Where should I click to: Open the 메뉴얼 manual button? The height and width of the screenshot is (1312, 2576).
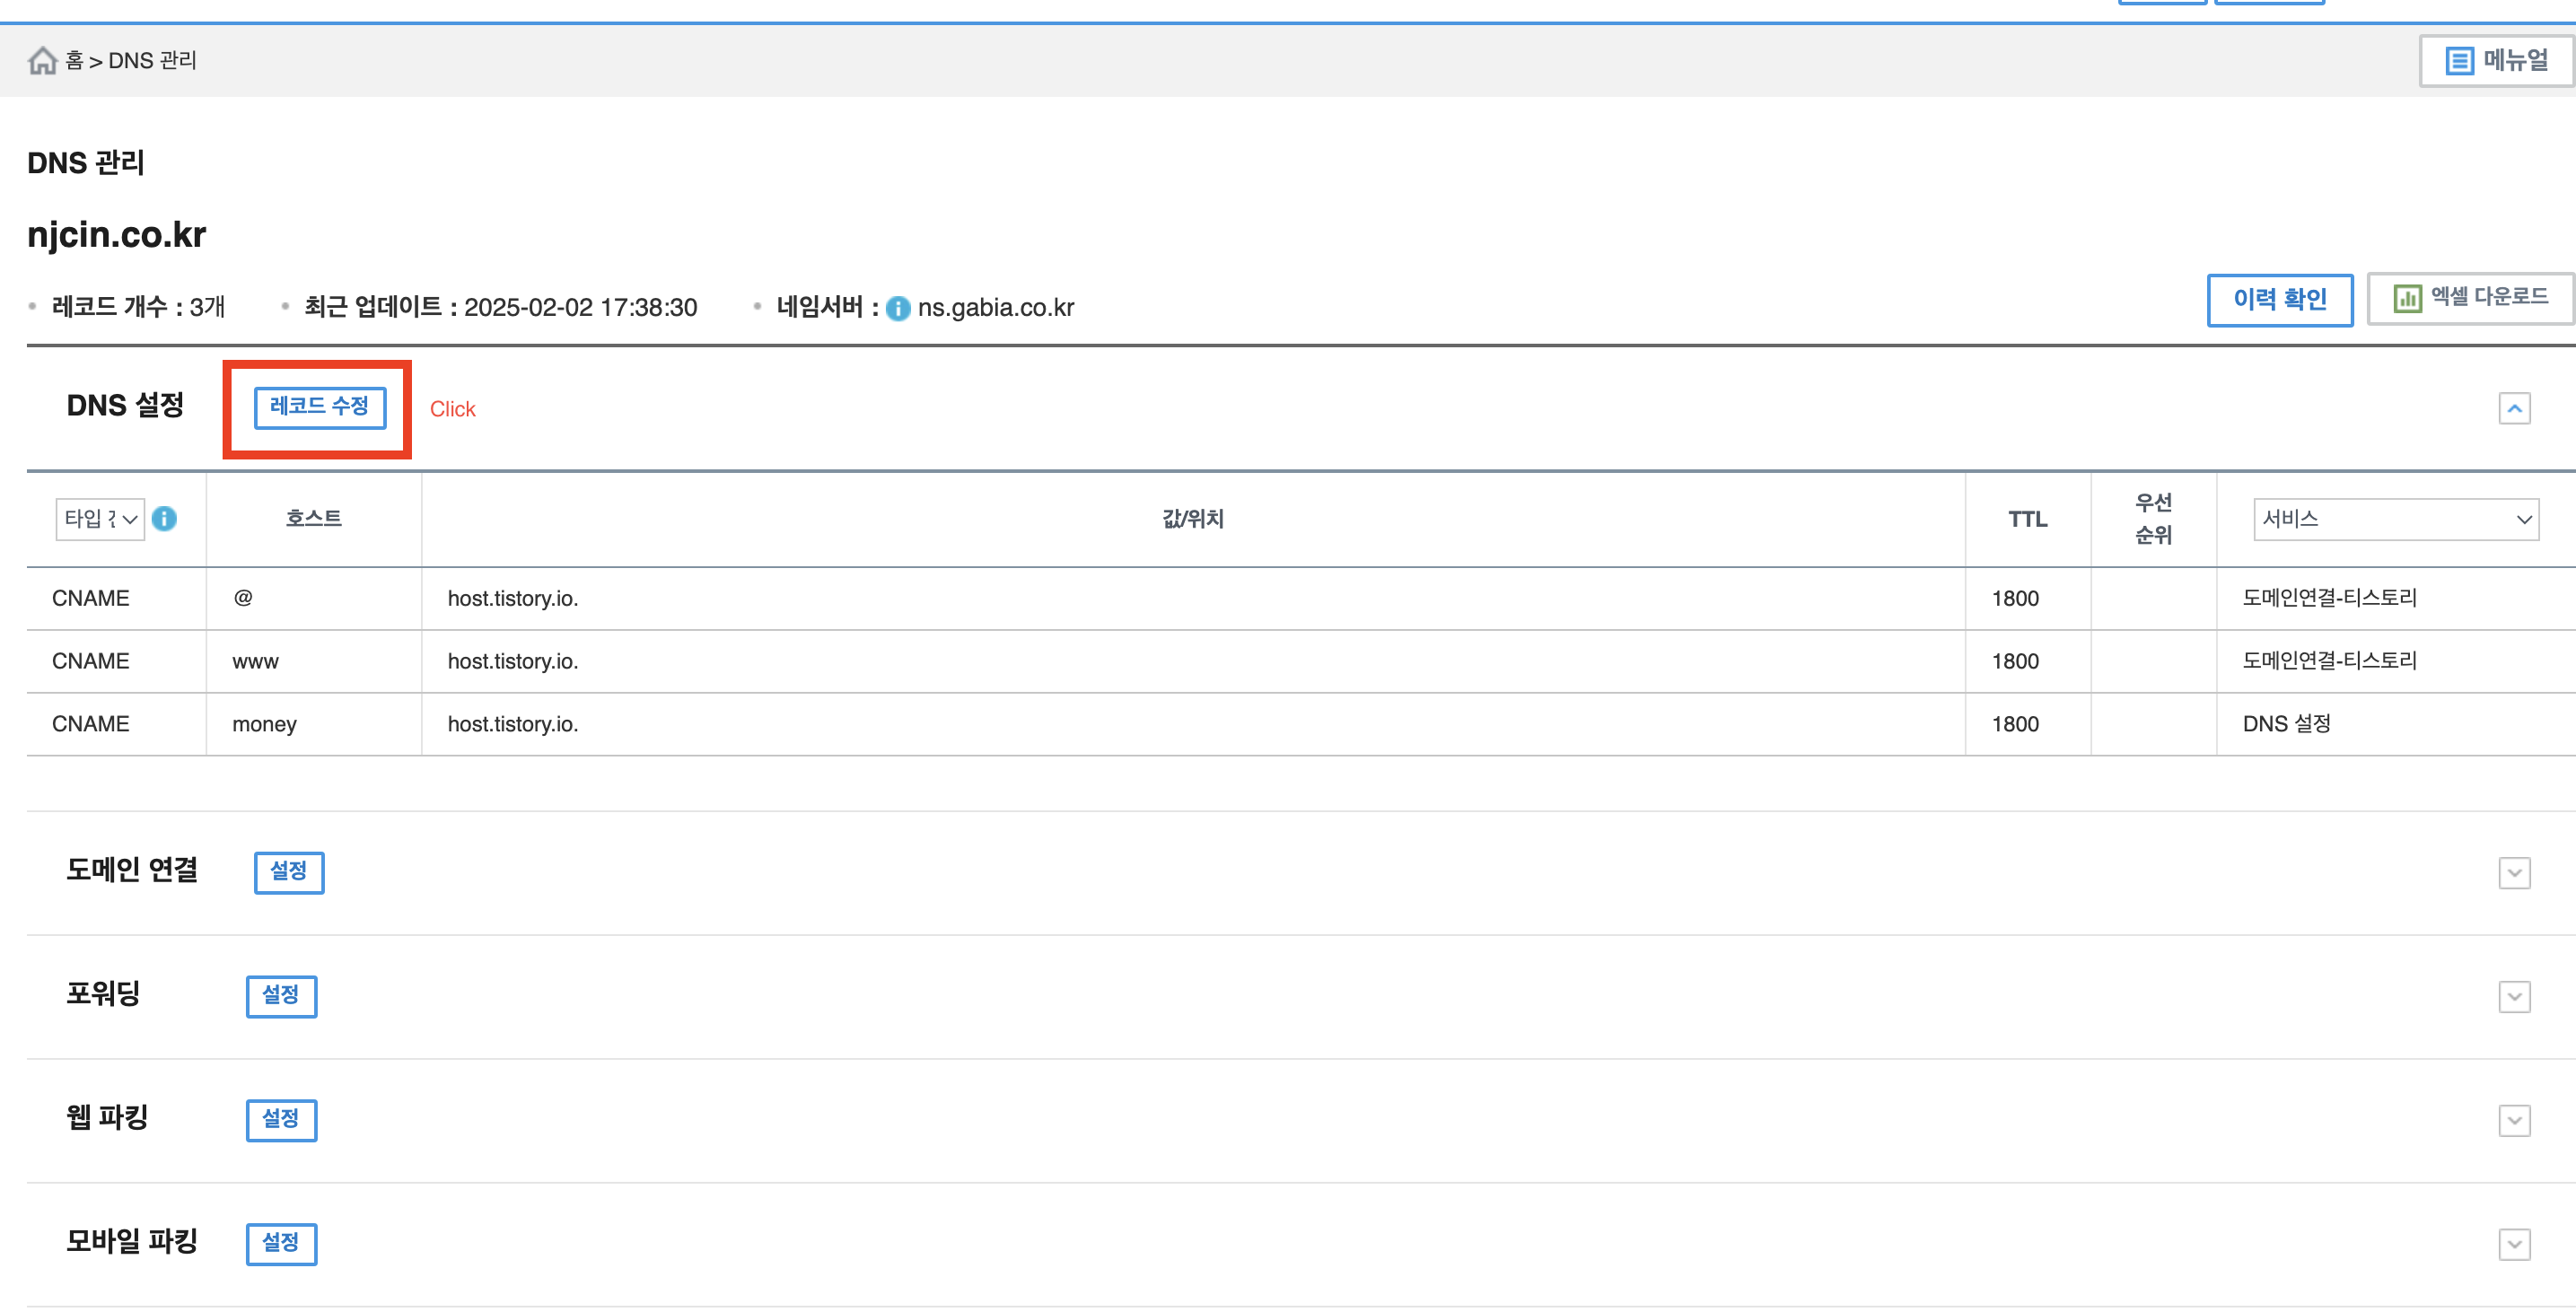click(x=2496, y=61)
